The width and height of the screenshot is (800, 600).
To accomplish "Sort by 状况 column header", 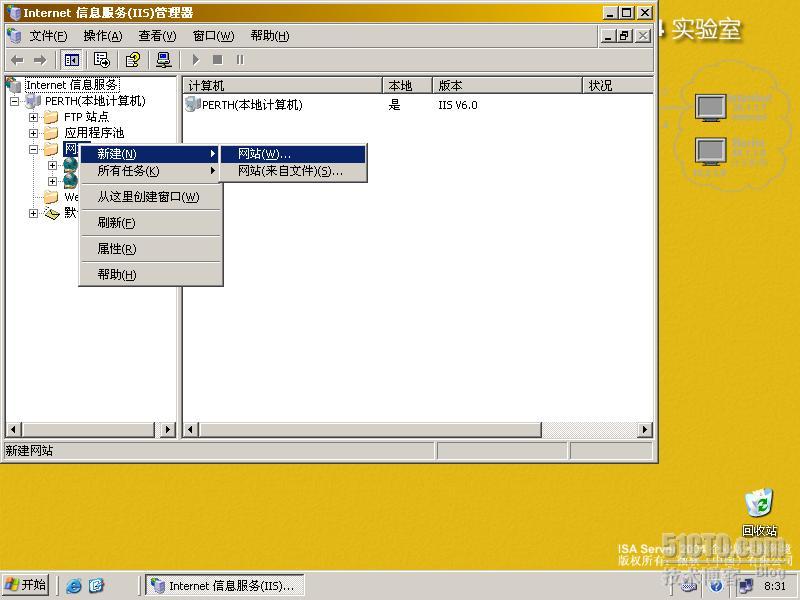I will tap(617, 85).
